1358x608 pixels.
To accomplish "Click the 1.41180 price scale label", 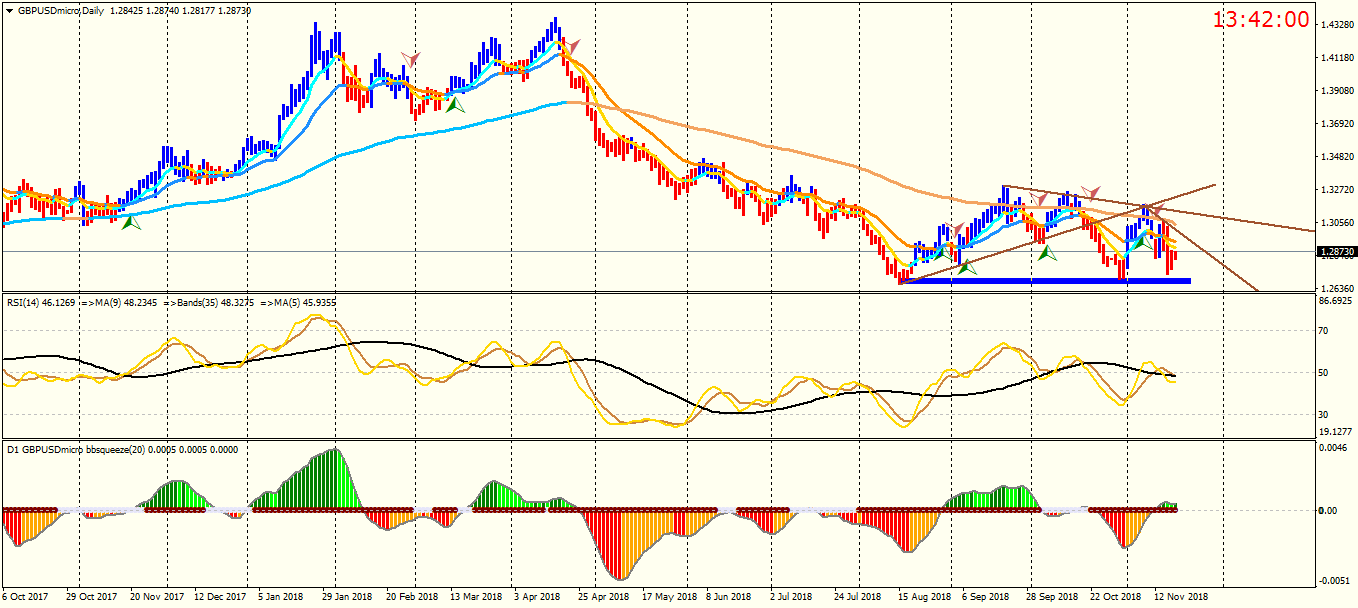I will pos(1338,58).
